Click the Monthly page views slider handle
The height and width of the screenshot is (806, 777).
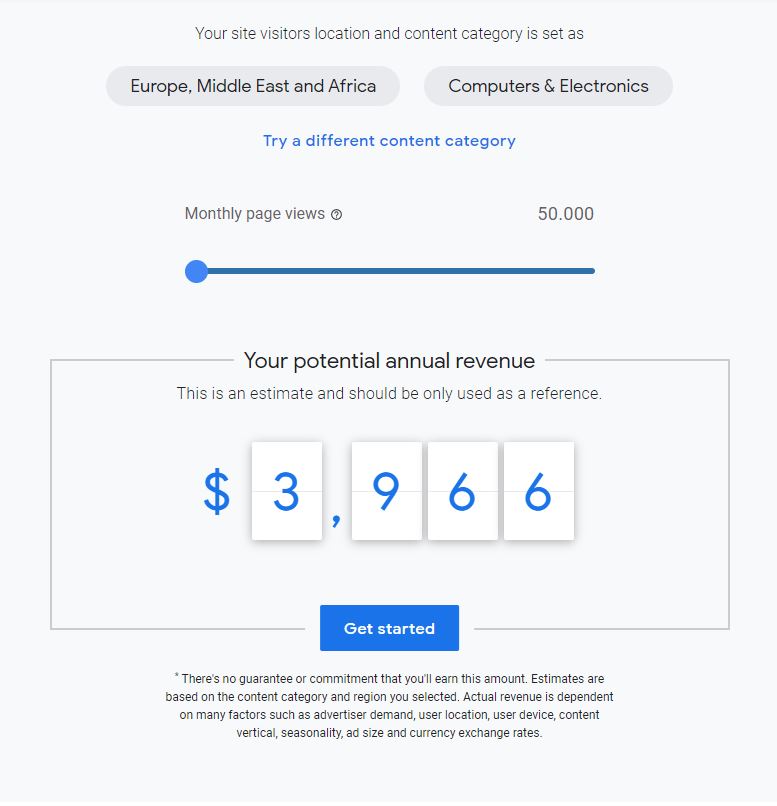pos(197,271)
